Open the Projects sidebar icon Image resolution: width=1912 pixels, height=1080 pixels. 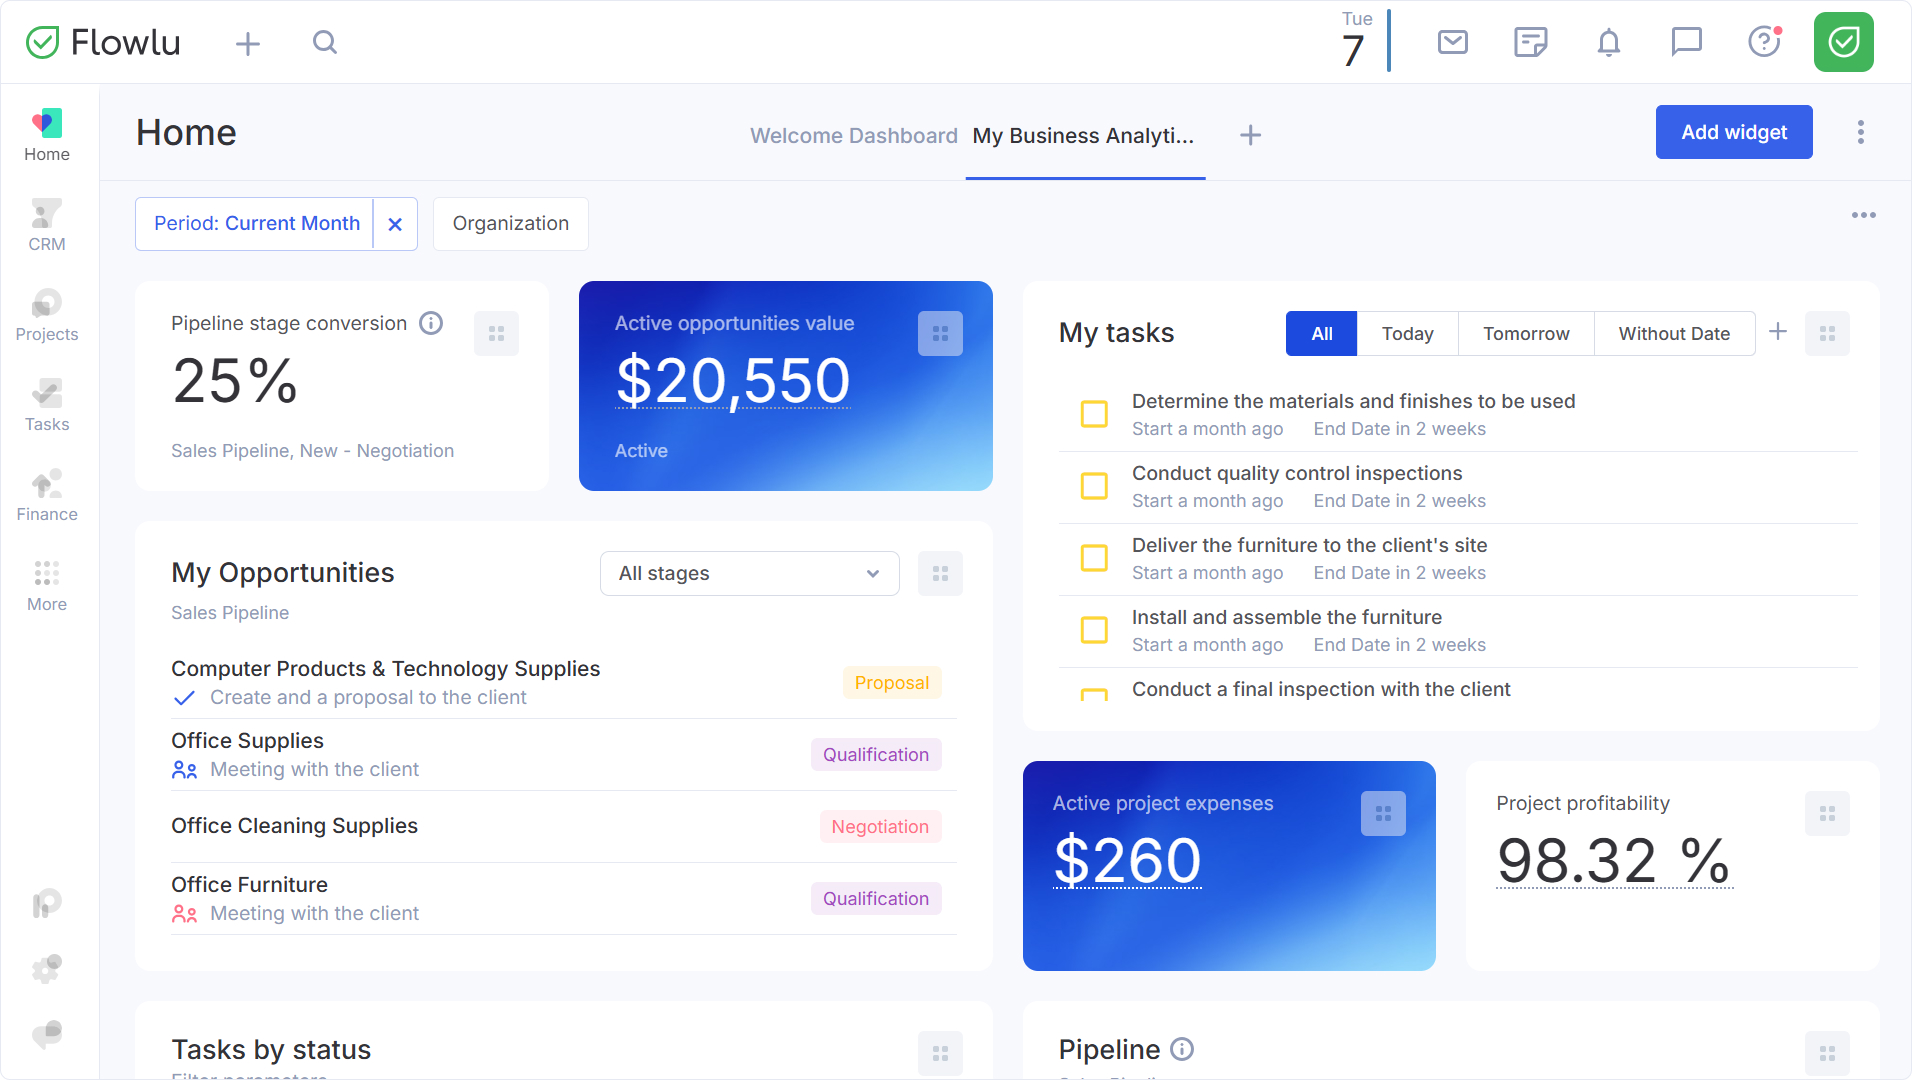(47, 316)
